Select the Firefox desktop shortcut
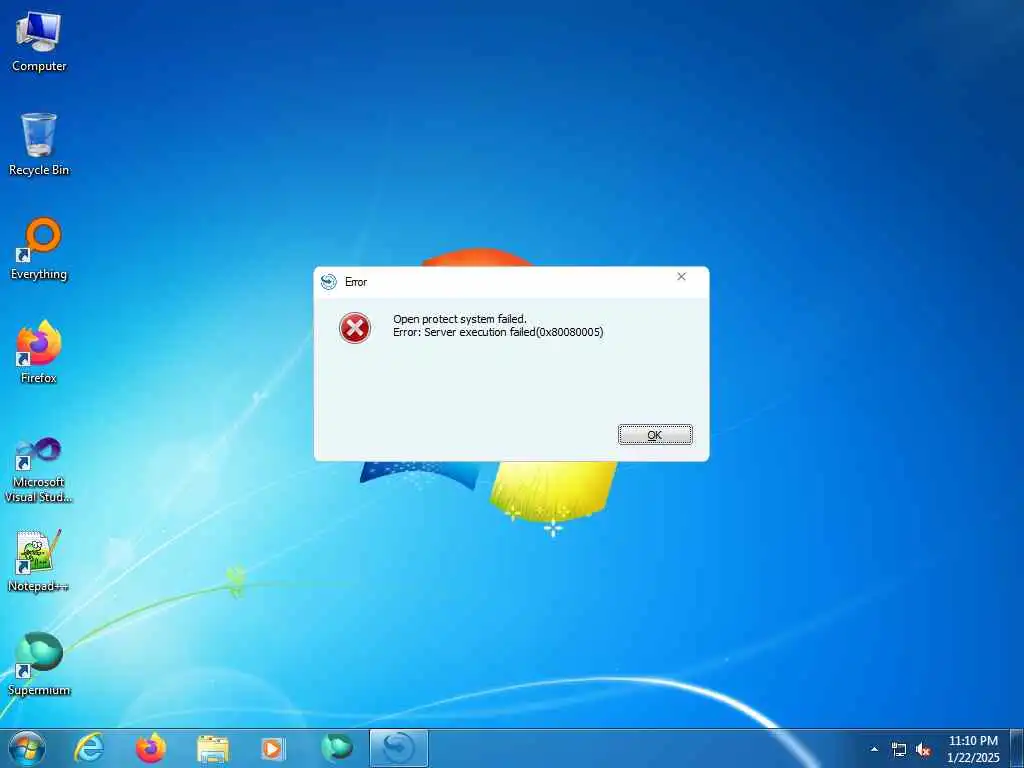This screenshot has width=1024, height=768. coord(39,352)
